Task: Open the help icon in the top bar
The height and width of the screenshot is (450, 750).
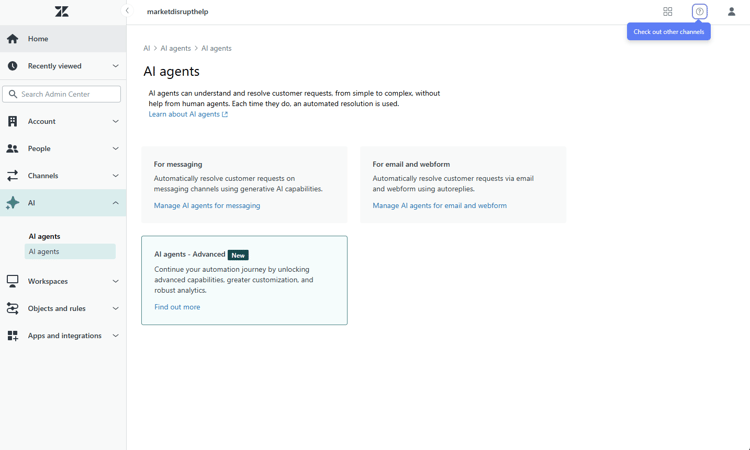Action: tap(700, 12)
